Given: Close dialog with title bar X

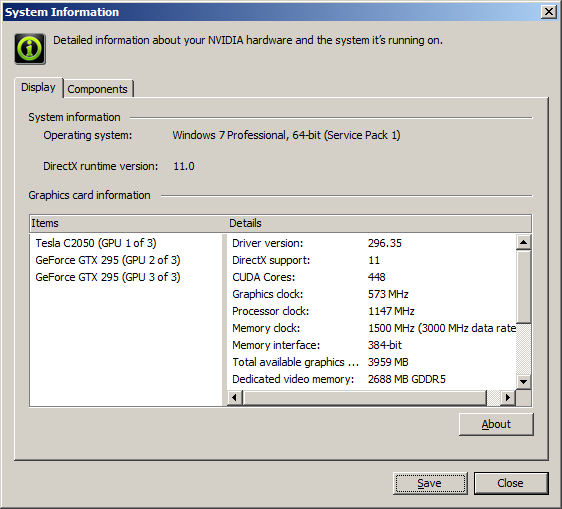Looking at the screenshot, I should click(549, 12).
